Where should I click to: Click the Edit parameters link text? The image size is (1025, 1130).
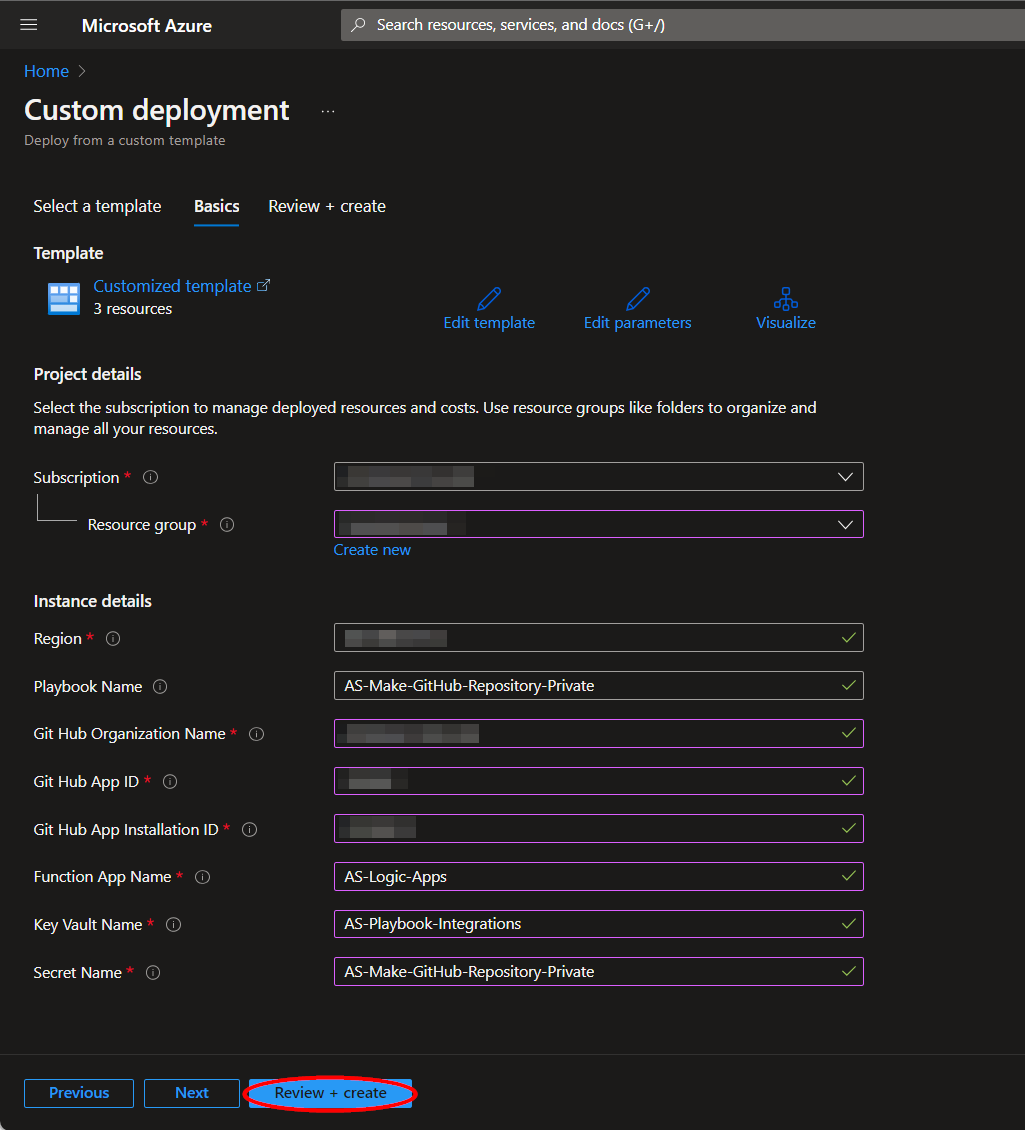coord(638,323)
